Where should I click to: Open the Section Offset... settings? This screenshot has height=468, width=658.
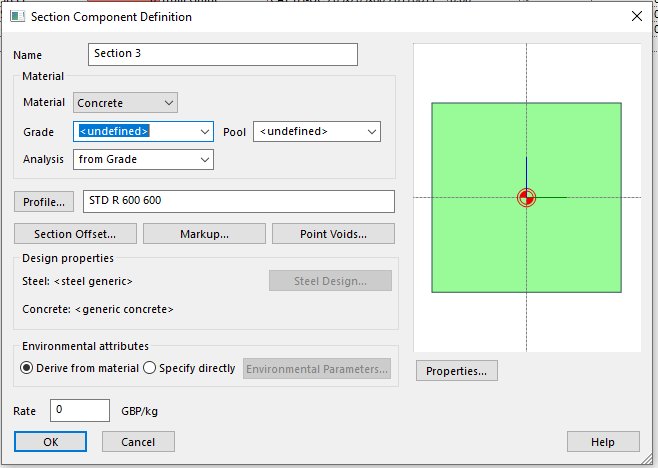75,234
